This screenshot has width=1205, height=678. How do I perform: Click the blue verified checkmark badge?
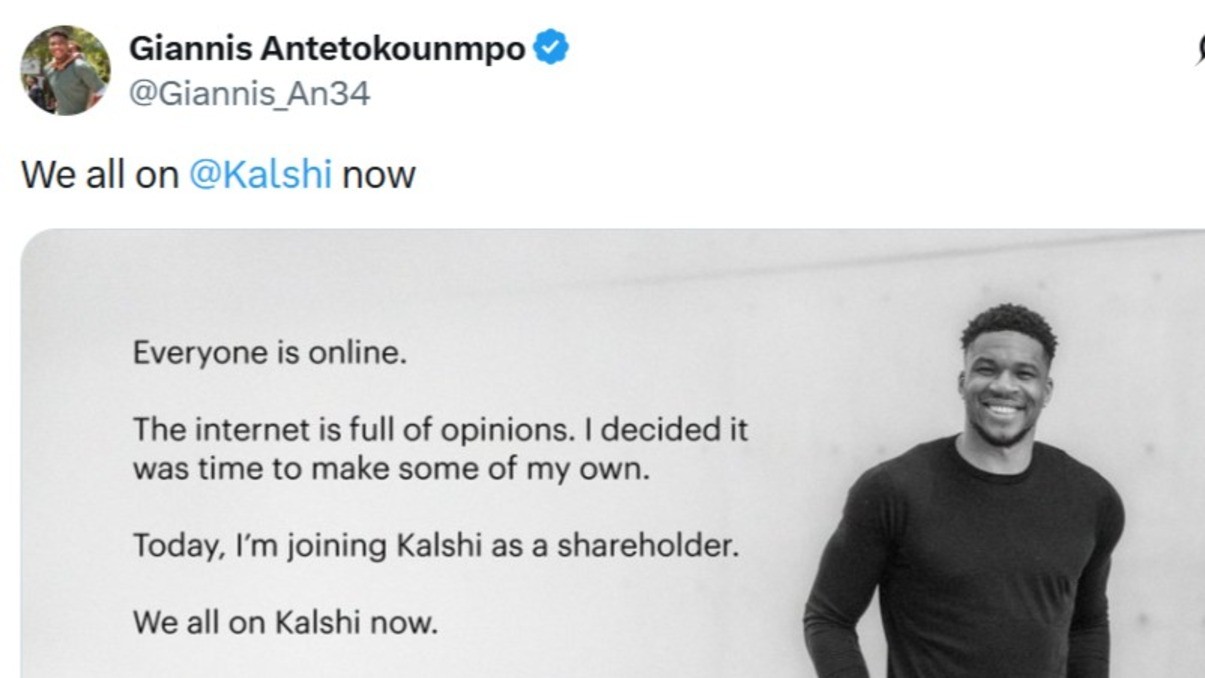pyautogui.click(x=550, y=48)
